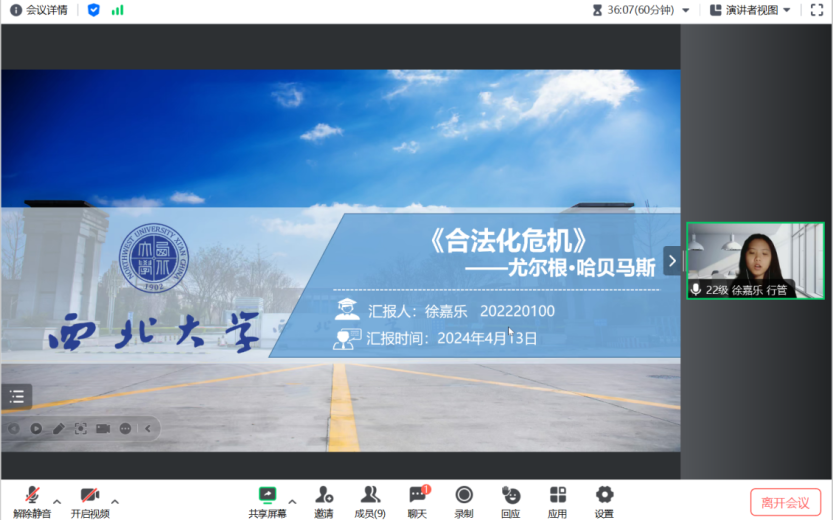Expand the 演讲者视图 view dropdown
This screenshot has height=520, width=833.
750,10
